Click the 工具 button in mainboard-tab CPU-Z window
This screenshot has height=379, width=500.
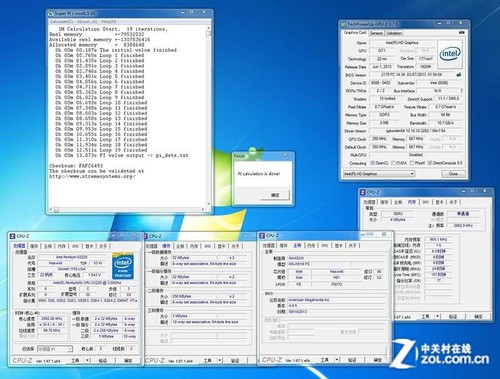click(x=324, y=360)
